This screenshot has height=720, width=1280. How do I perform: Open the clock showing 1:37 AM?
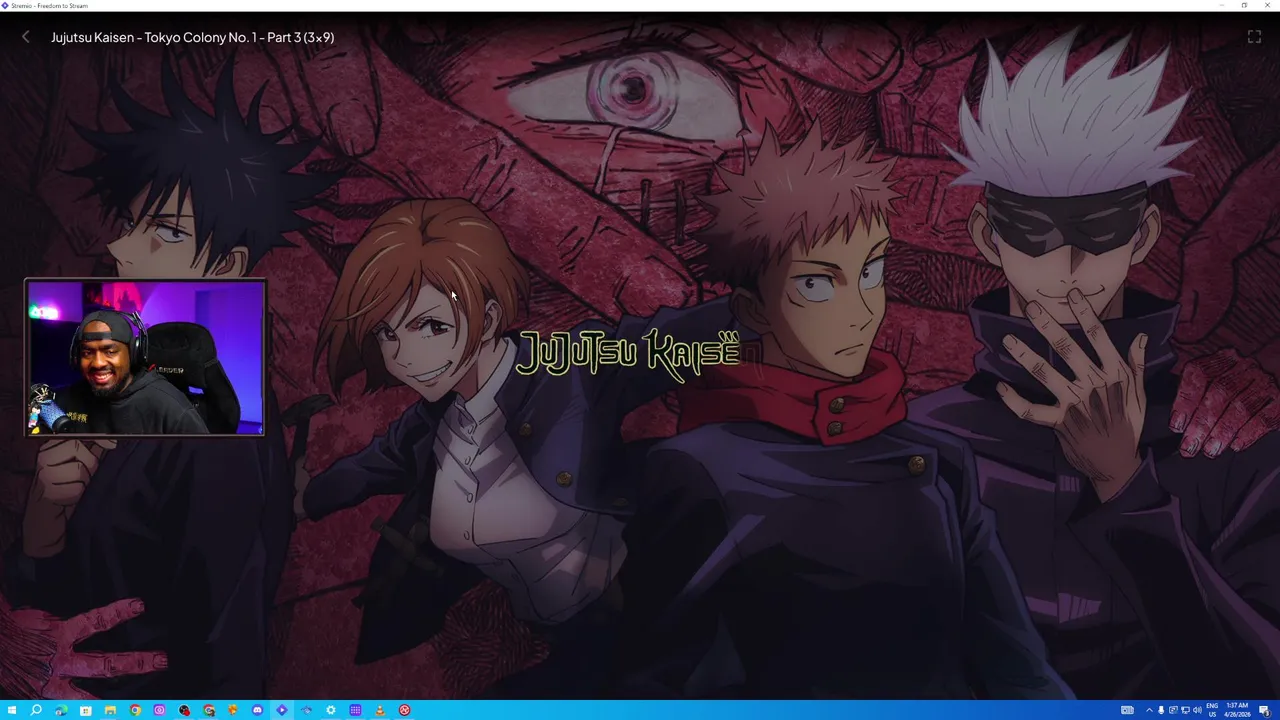1237,710
